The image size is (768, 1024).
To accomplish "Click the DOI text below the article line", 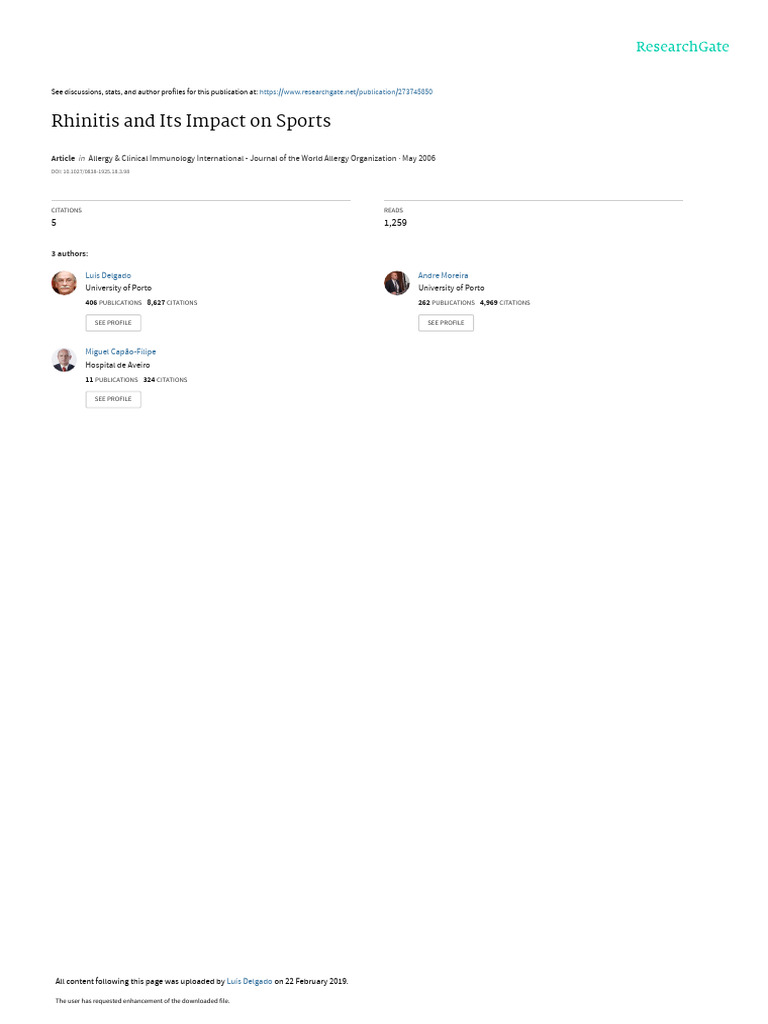I will (90, 172).
